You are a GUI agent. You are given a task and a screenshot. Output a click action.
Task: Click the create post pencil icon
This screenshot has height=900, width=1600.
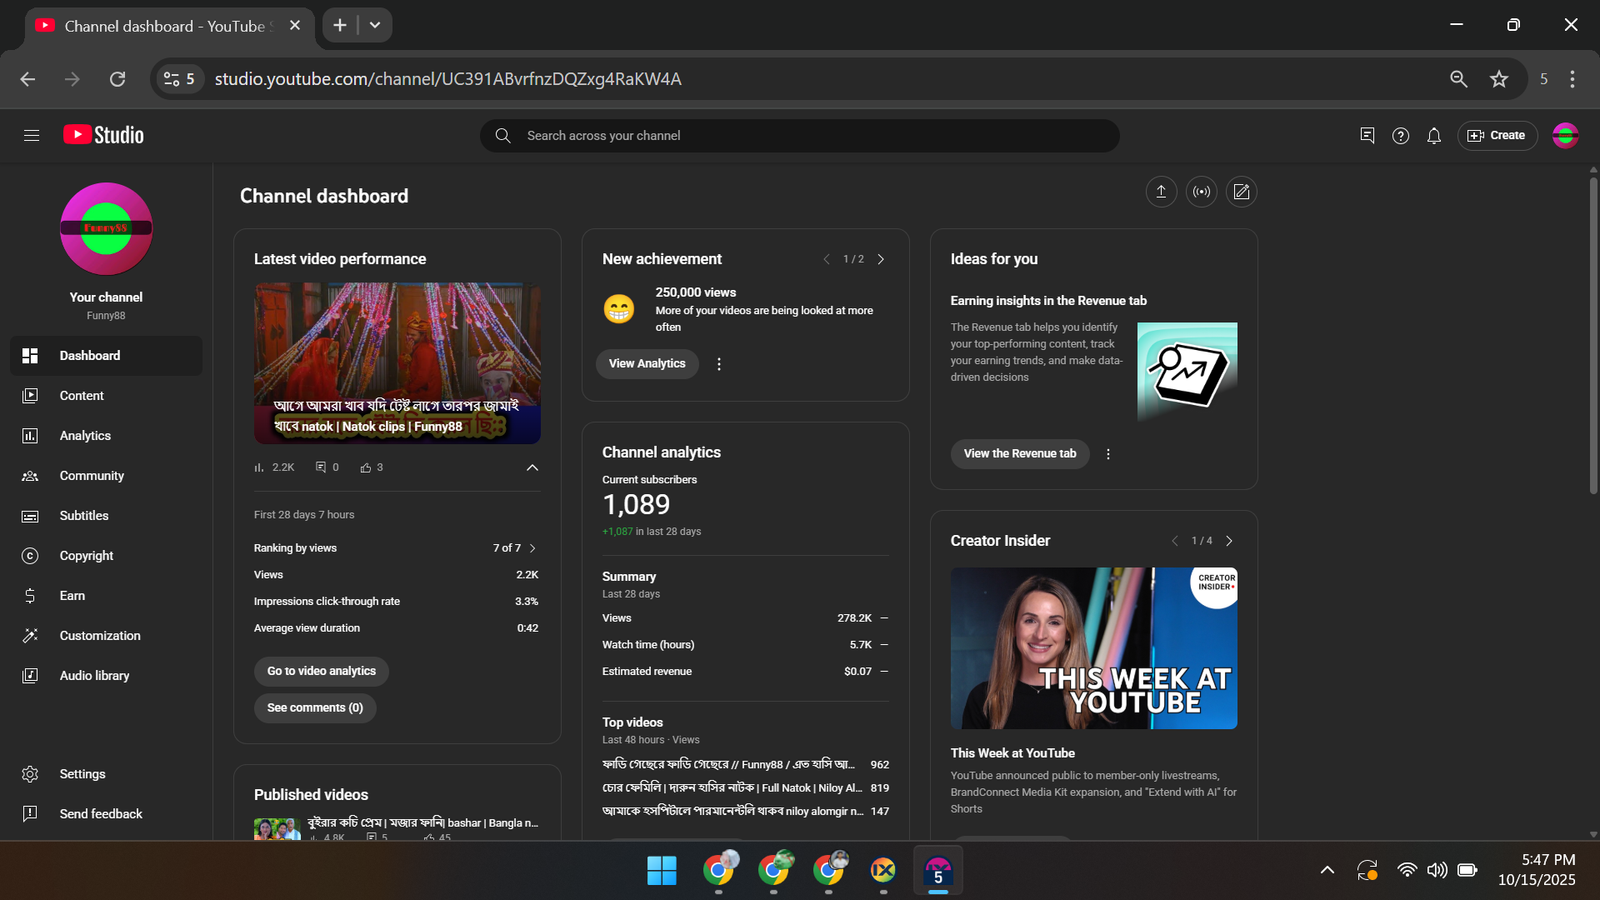click(1241, 192)
